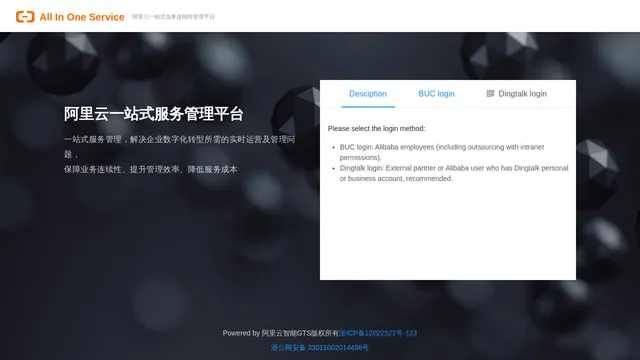Click 'Please select the login method:' text
This screenshot has width=640, height=360.
376,129
